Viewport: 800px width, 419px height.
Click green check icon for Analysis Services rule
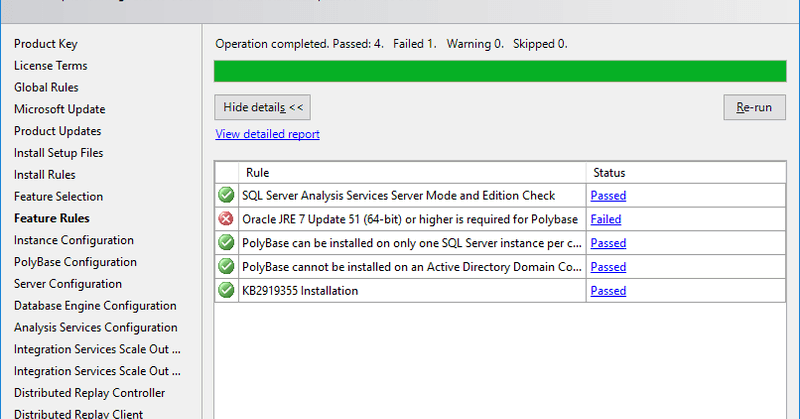pyautogui.click(x=226, y=195)
